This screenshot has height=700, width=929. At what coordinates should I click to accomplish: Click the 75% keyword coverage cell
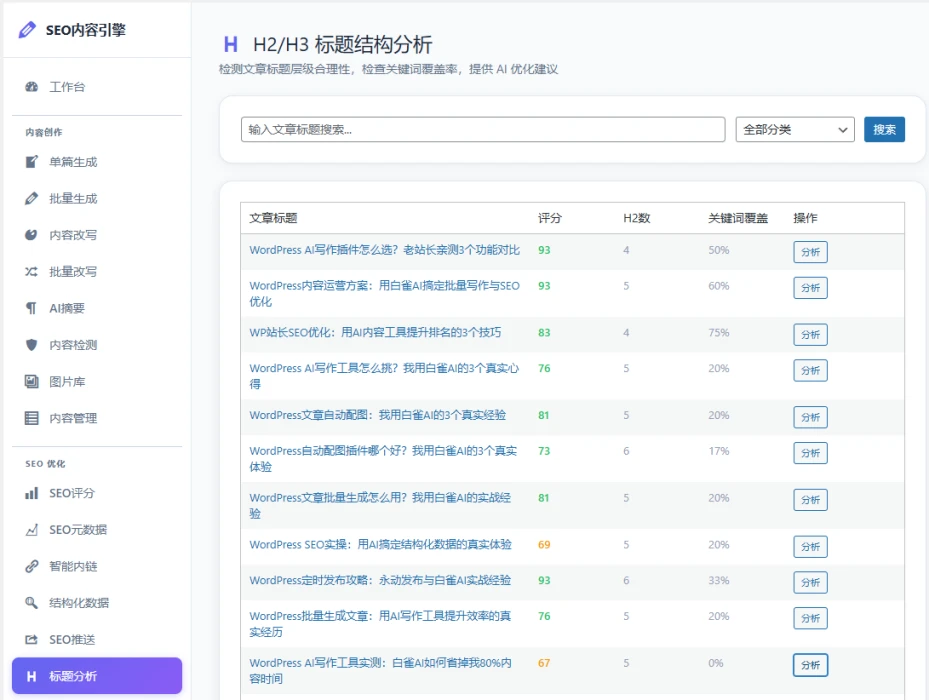[719, 333]
